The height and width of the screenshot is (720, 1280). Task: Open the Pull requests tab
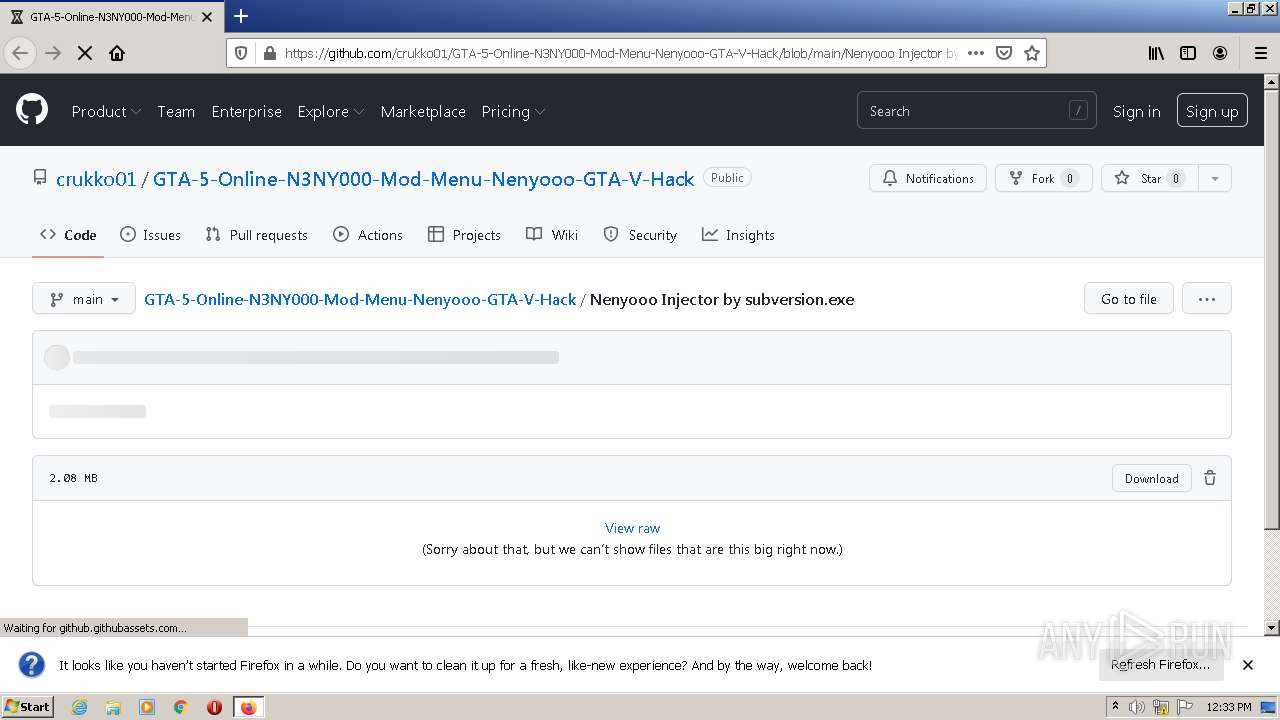(x=256, y=235)
